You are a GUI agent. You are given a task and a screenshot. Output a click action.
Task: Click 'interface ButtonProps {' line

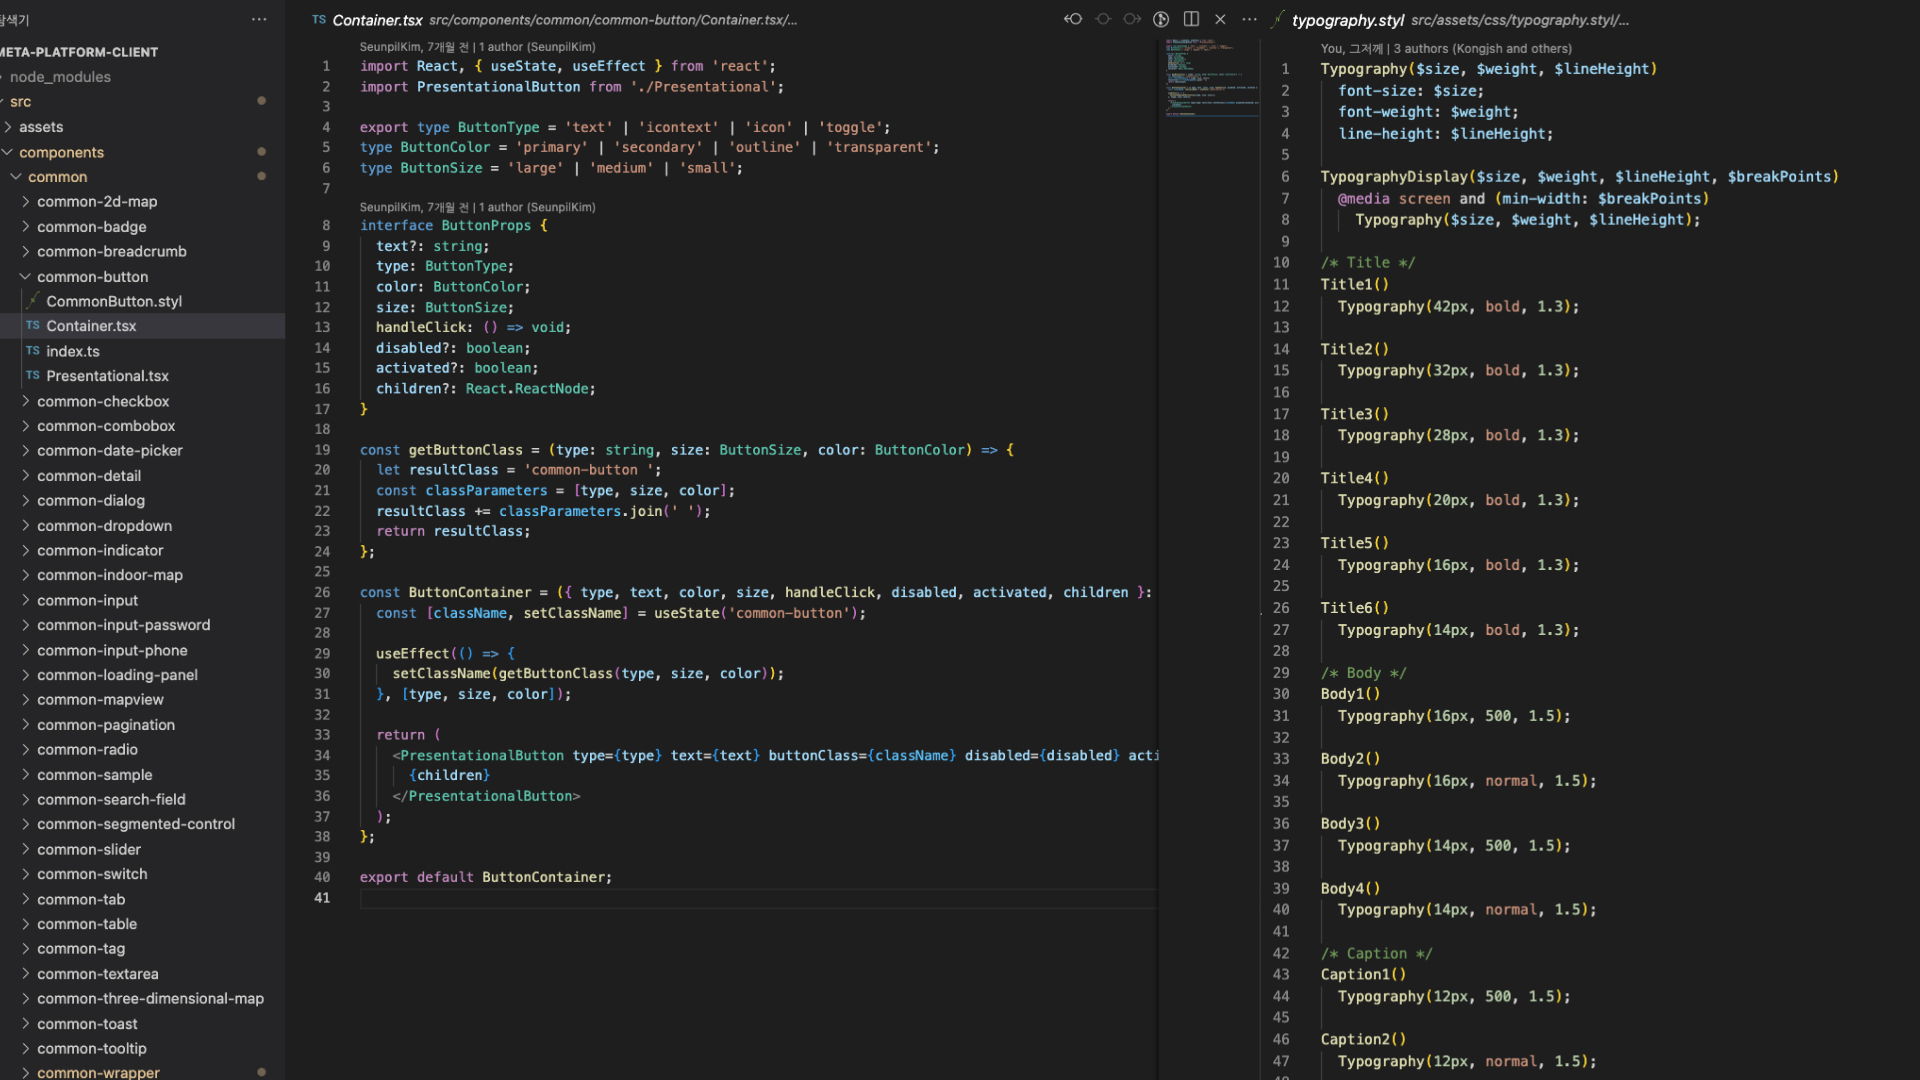click(x=454, y=226)
